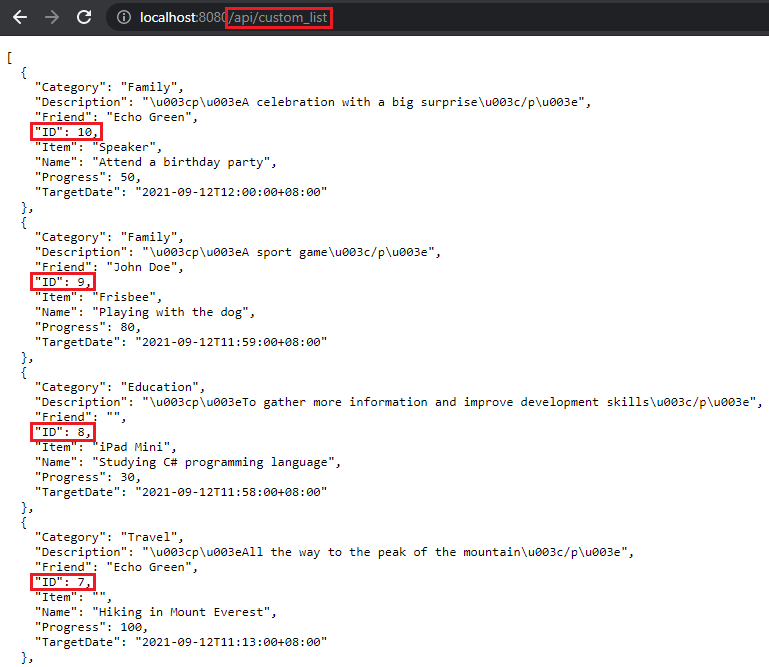Click the browser forward arrow
The width and height of the screenshot is (769, 667).
click(x=51, y=17)
